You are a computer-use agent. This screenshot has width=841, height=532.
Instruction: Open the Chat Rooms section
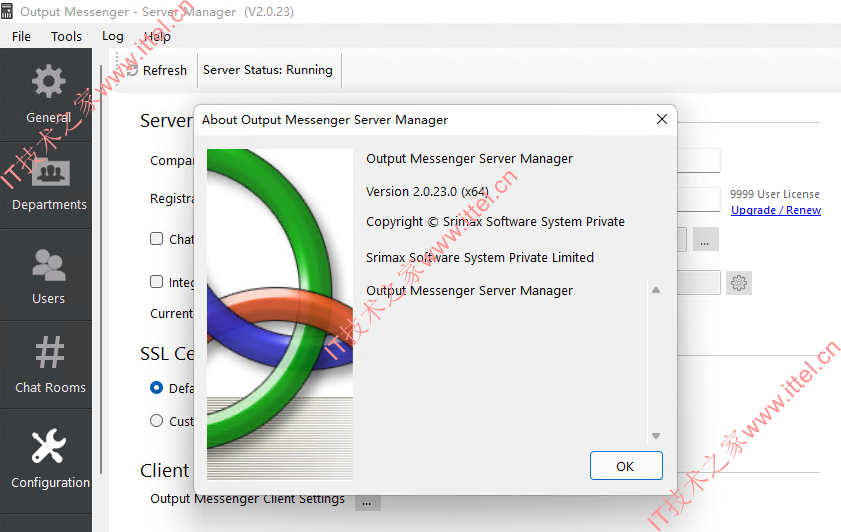(x=47, y=365)
